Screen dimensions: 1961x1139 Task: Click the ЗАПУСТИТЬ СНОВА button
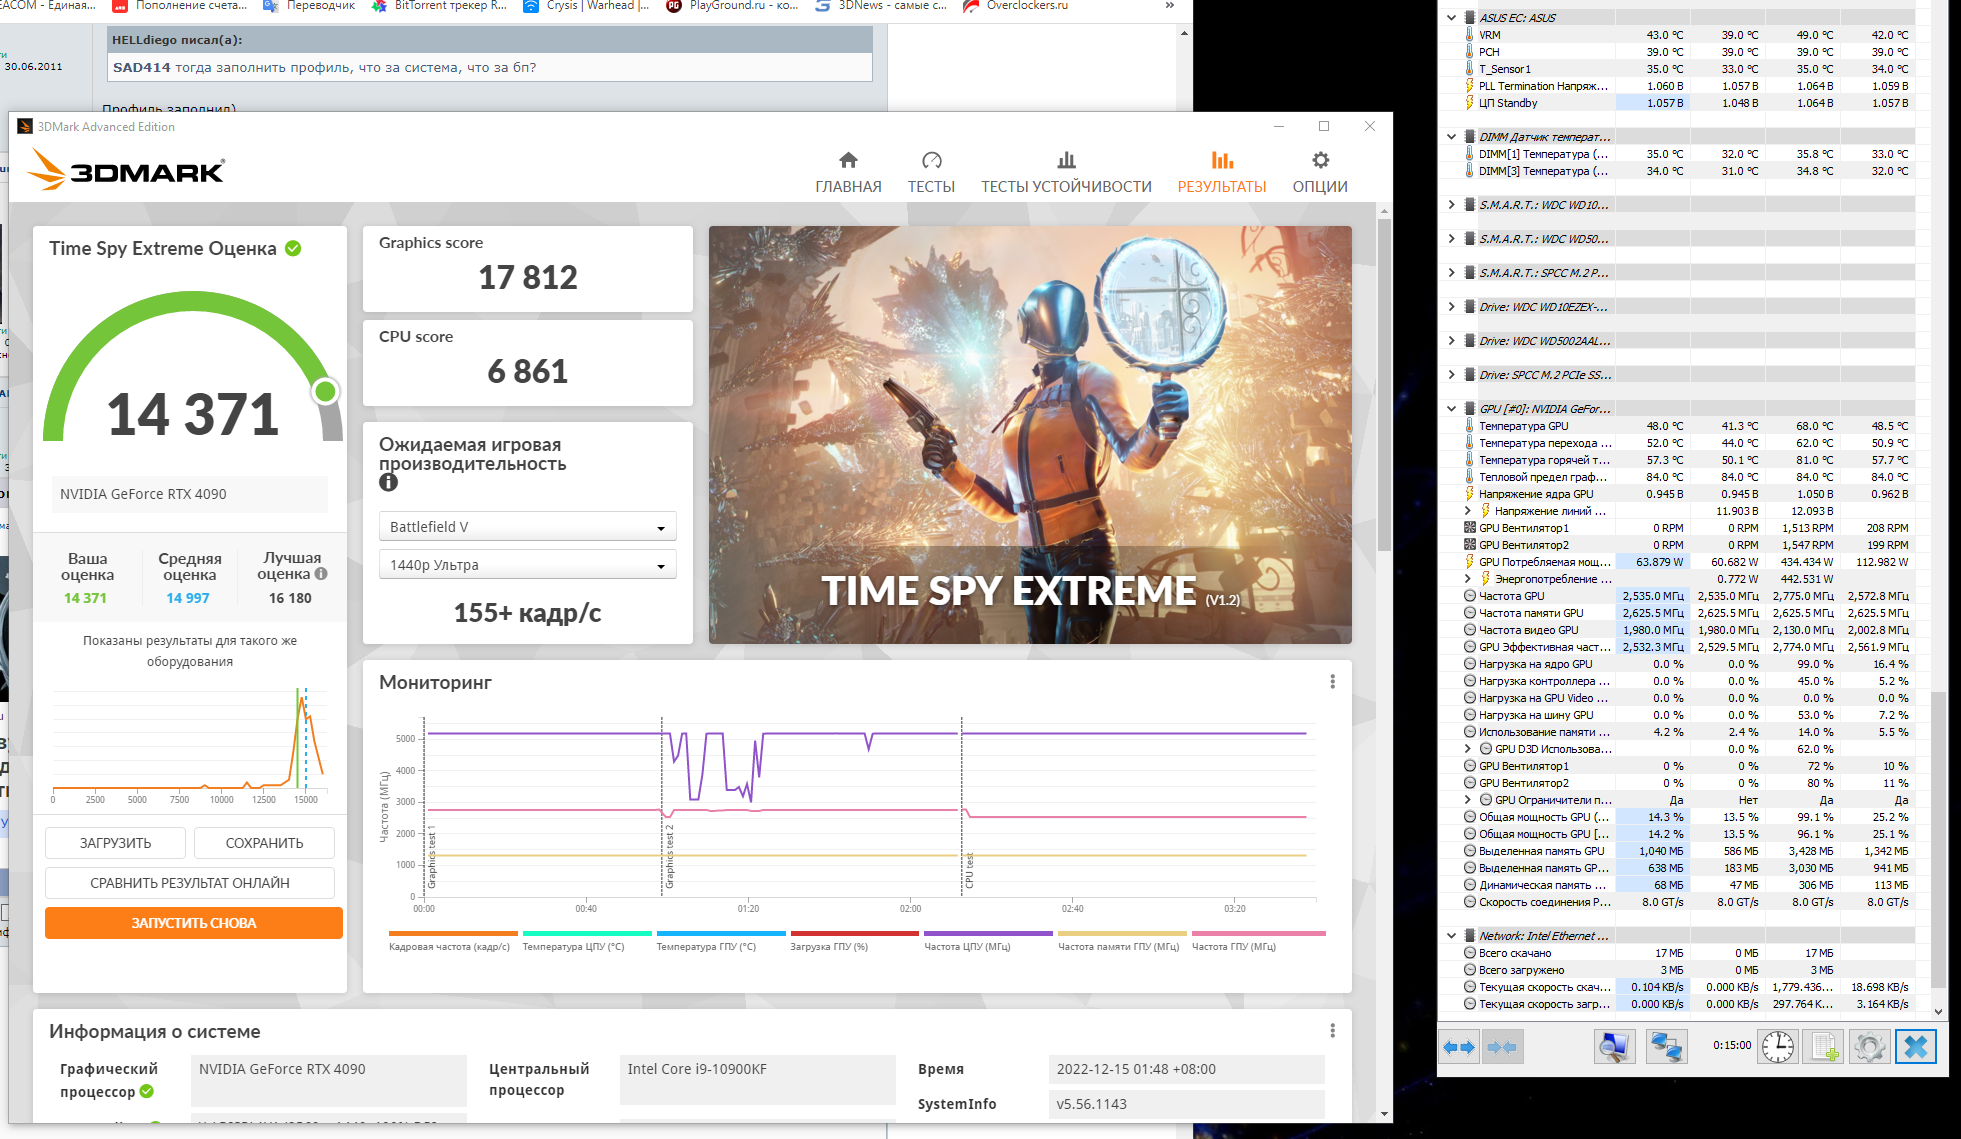[194, 923]
